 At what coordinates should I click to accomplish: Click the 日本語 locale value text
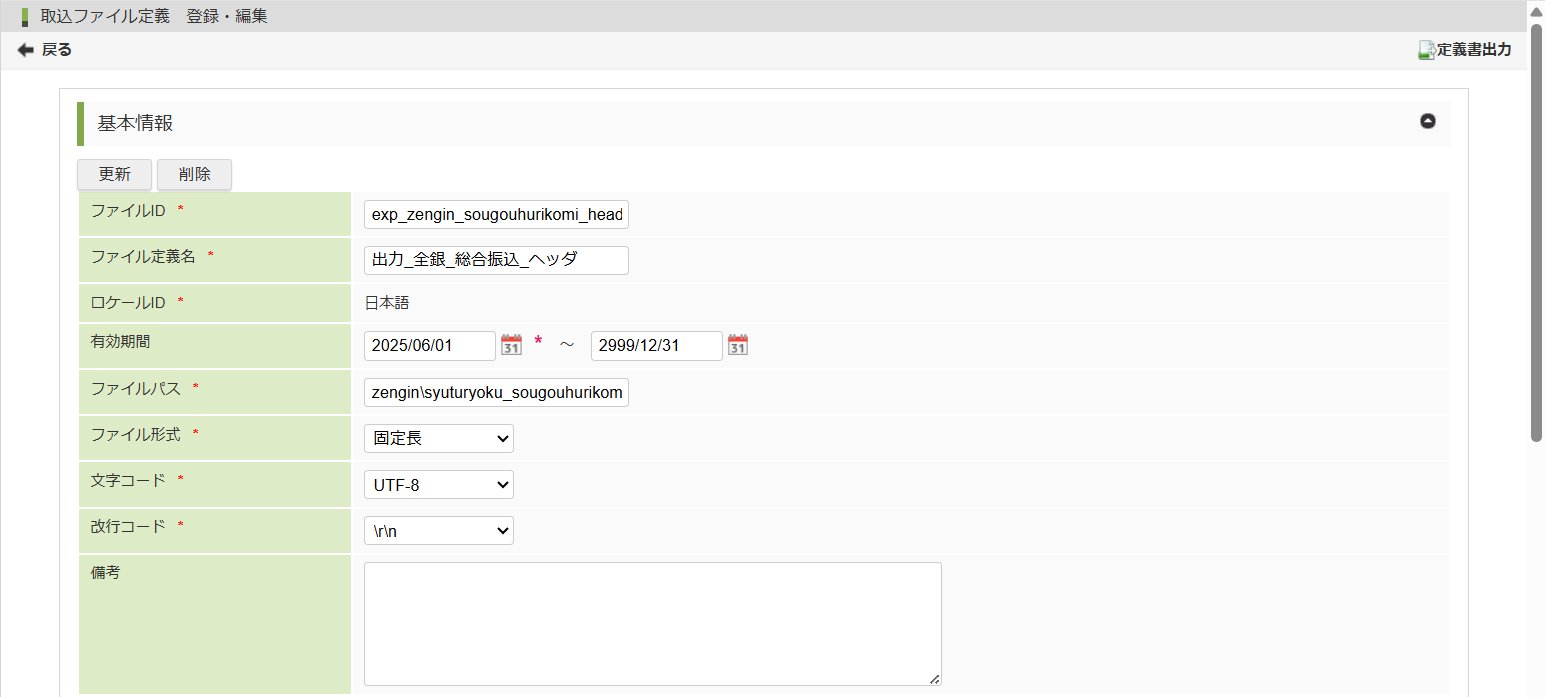pos(386,303)
